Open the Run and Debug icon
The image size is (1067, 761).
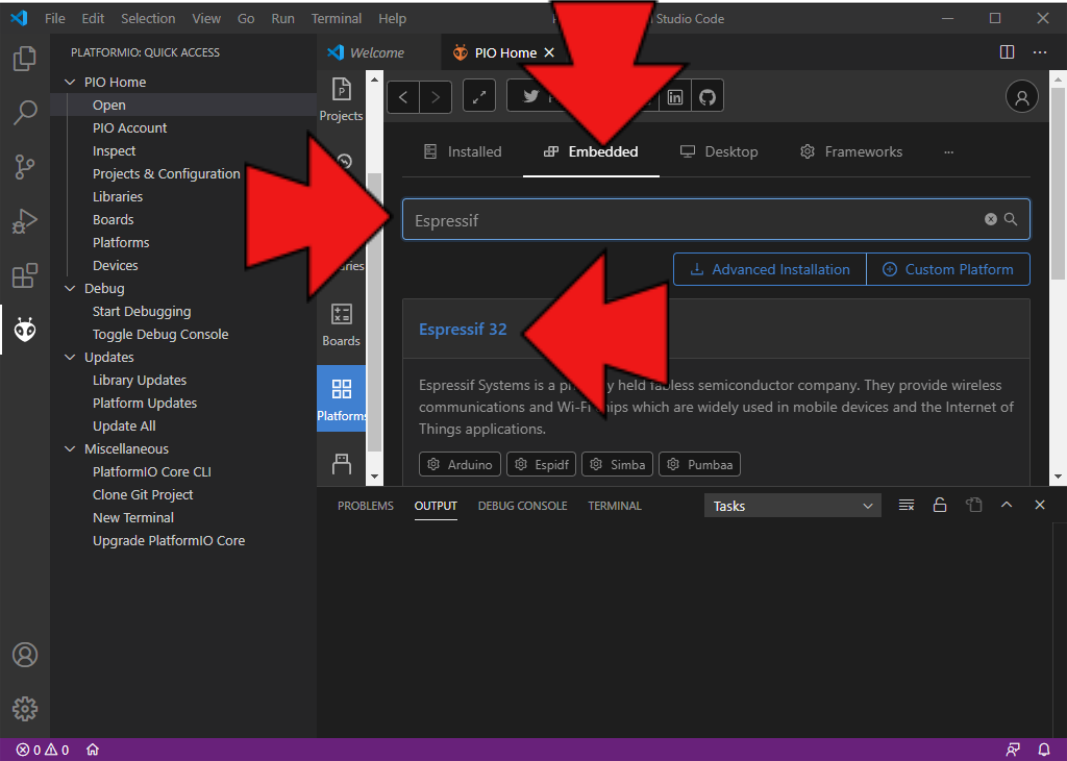(x=25, y=221)
